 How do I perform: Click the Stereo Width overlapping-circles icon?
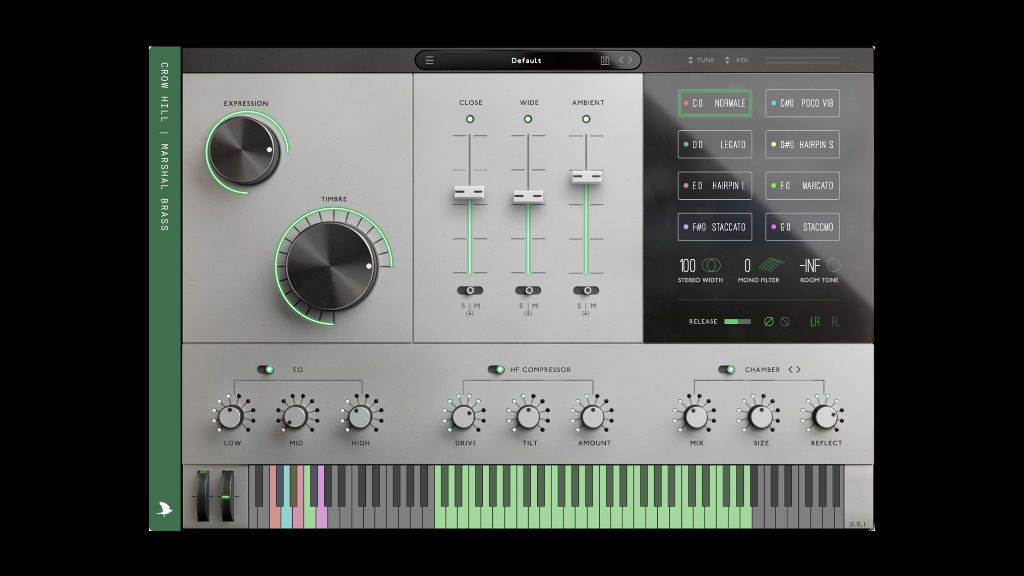pos(711,265)
